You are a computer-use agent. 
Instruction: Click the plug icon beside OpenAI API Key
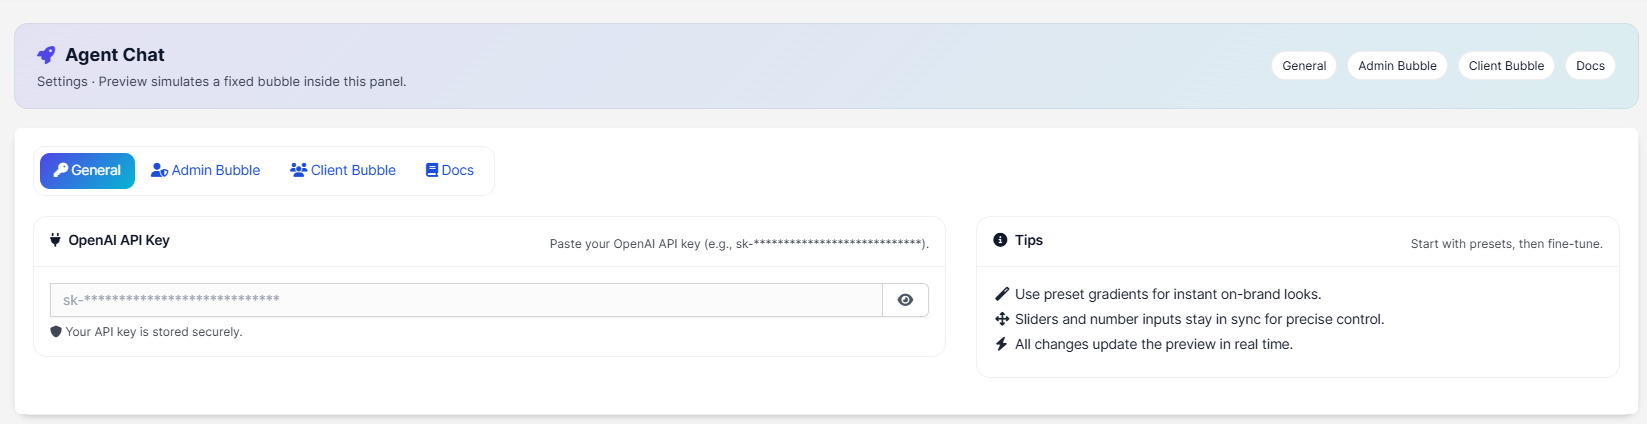tap(55, 240)
